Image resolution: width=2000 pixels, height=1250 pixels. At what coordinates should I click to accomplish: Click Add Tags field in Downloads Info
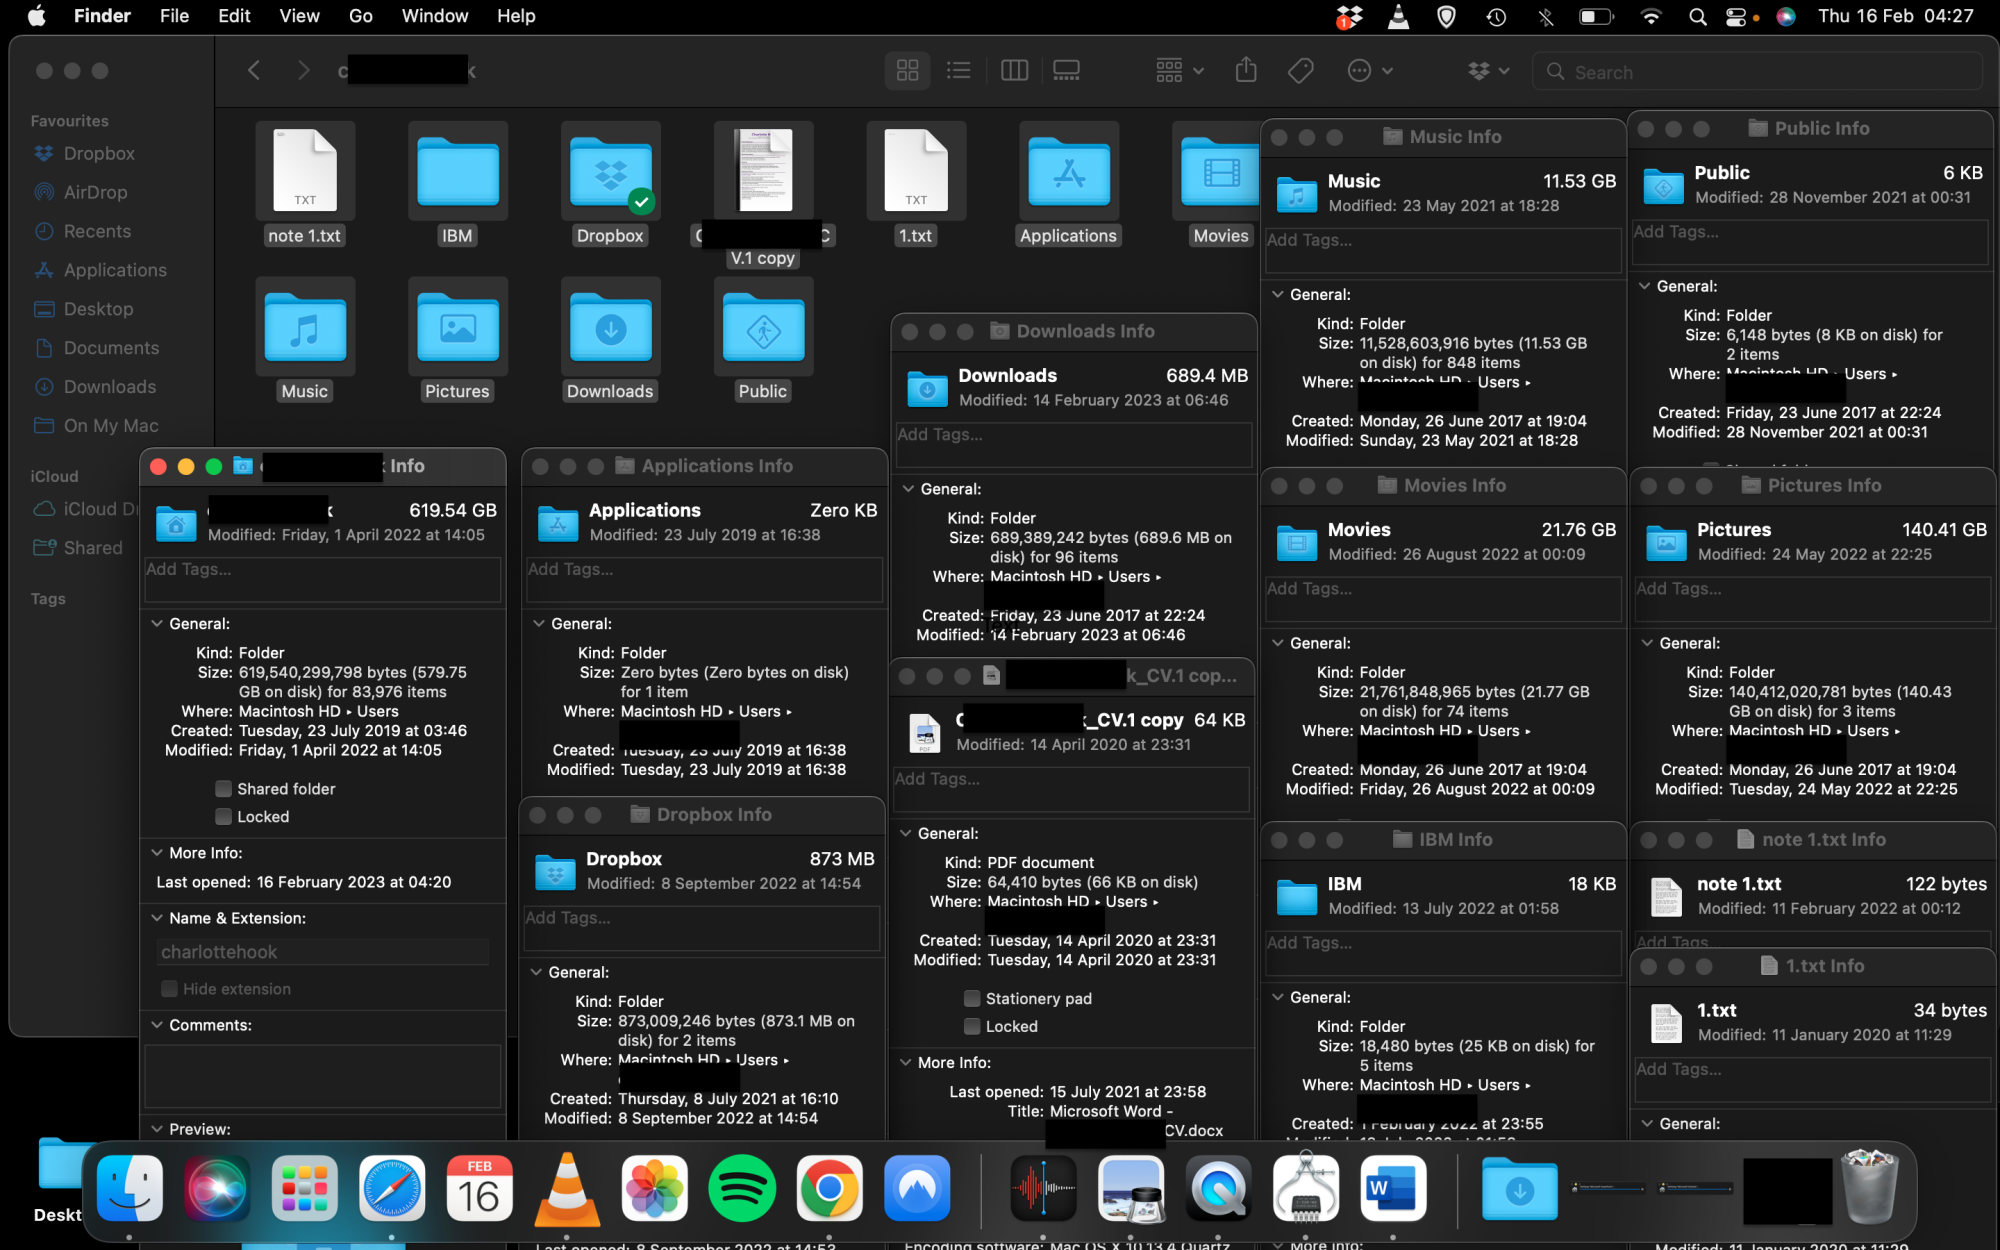click(1074, 444)
